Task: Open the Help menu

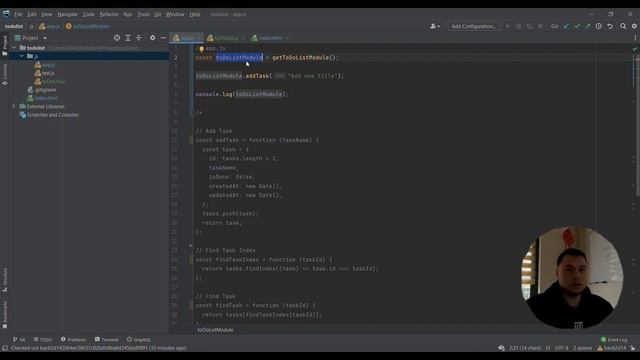Action: 195,14
